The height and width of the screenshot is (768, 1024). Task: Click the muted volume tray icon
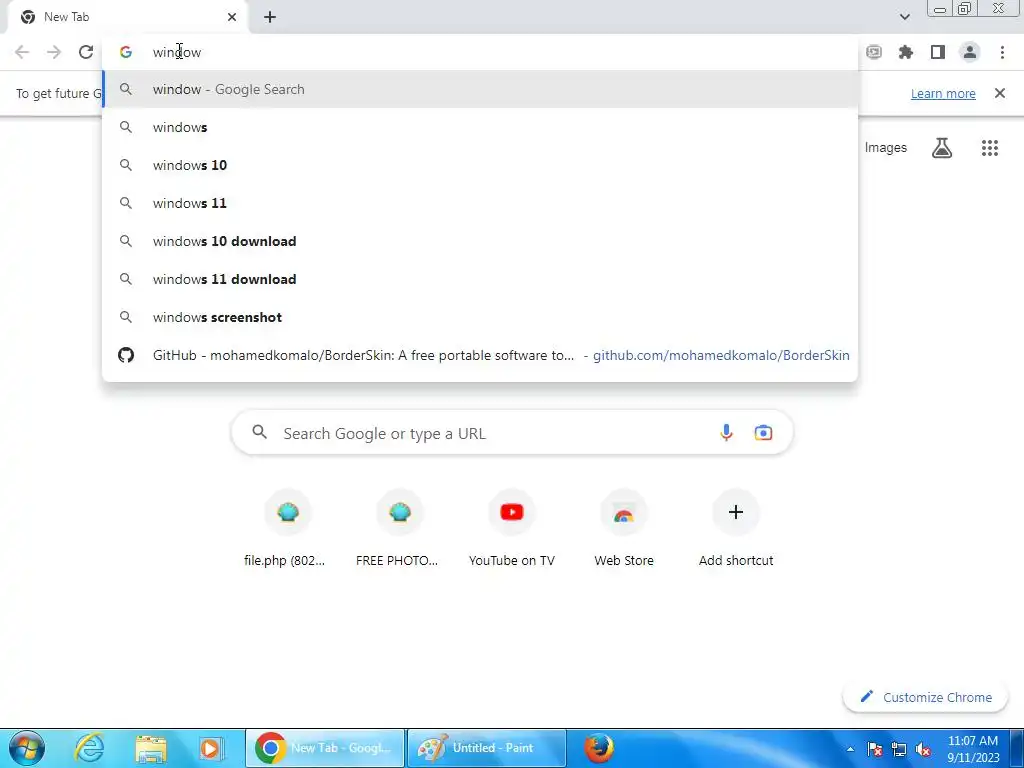pos(923,749)
